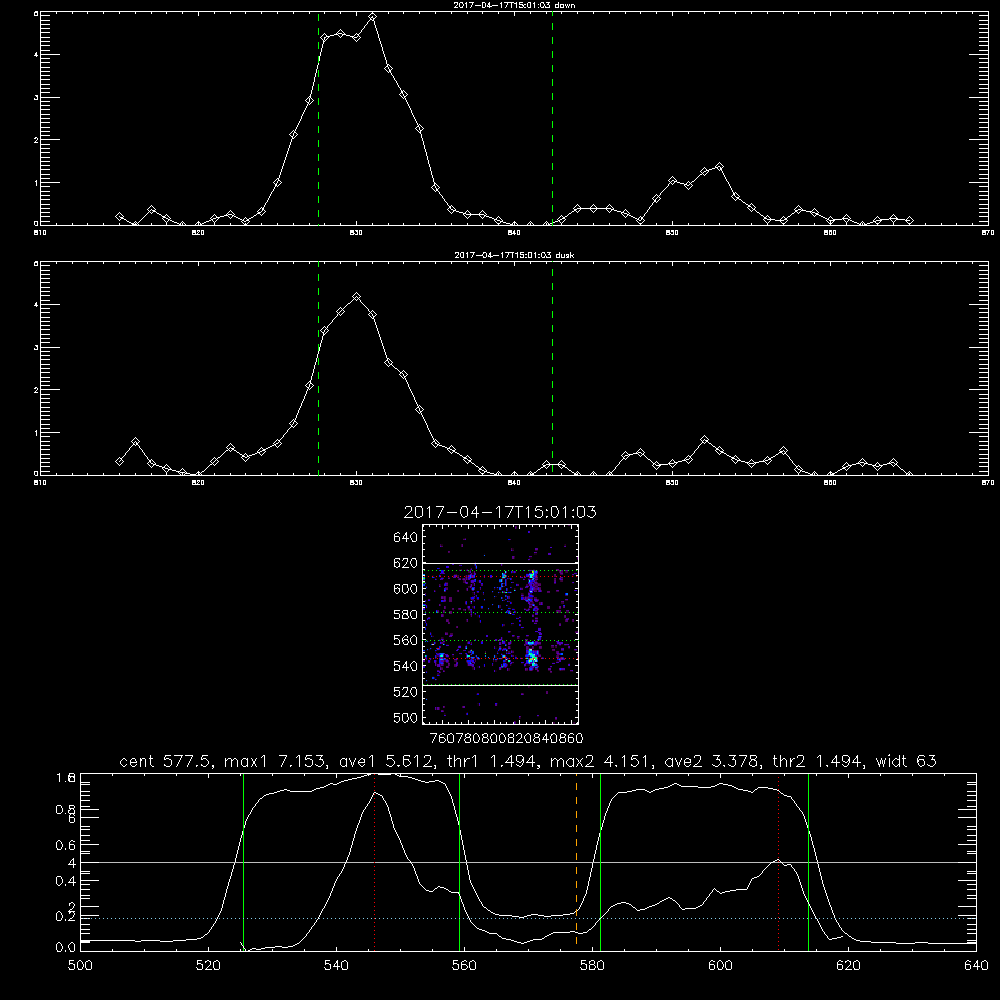Click the y-axis label '0.4' on the bottom plot
The height and width of the screenshot is (1000, 1000).
pos(66,881)
